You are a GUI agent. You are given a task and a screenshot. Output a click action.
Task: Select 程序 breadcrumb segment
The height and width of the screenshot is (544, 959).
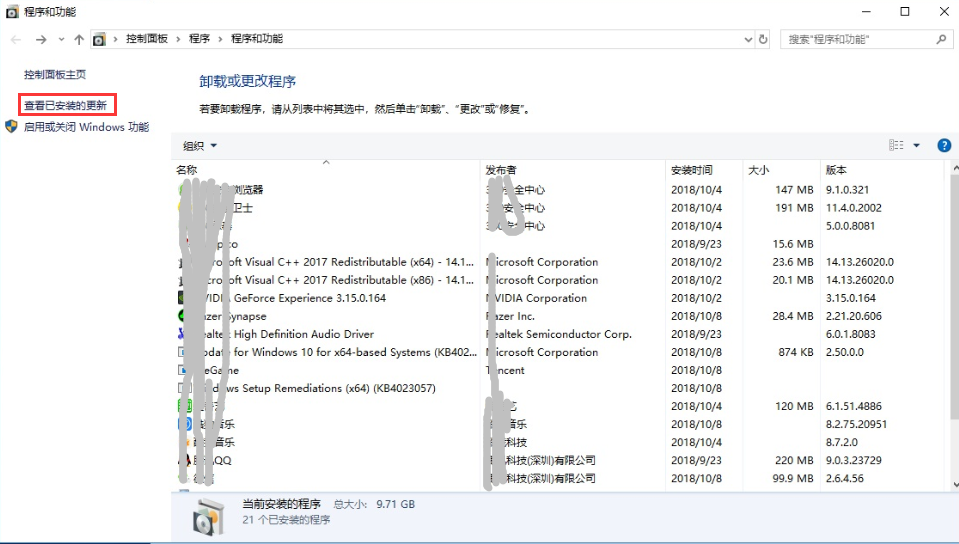click(x=199, y=39)
